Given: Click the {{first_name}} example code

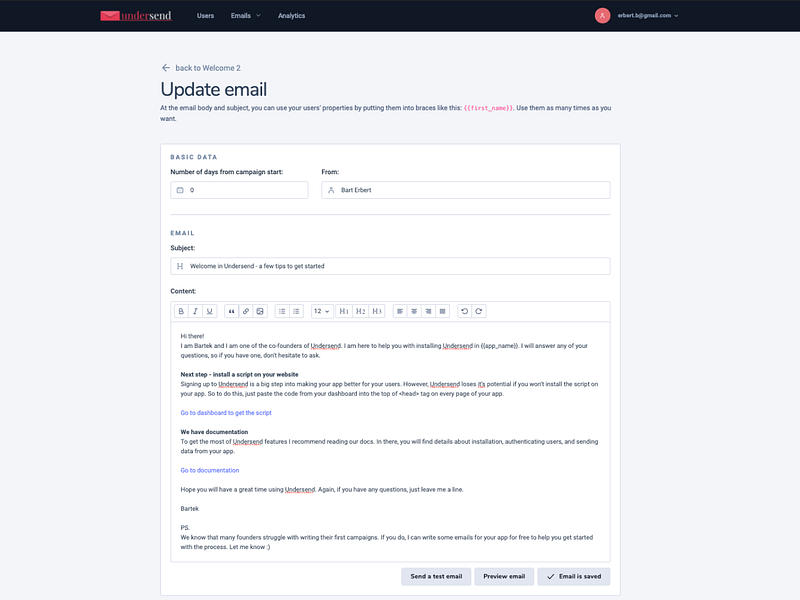Looking at the screenshot, I should [488, 108].
